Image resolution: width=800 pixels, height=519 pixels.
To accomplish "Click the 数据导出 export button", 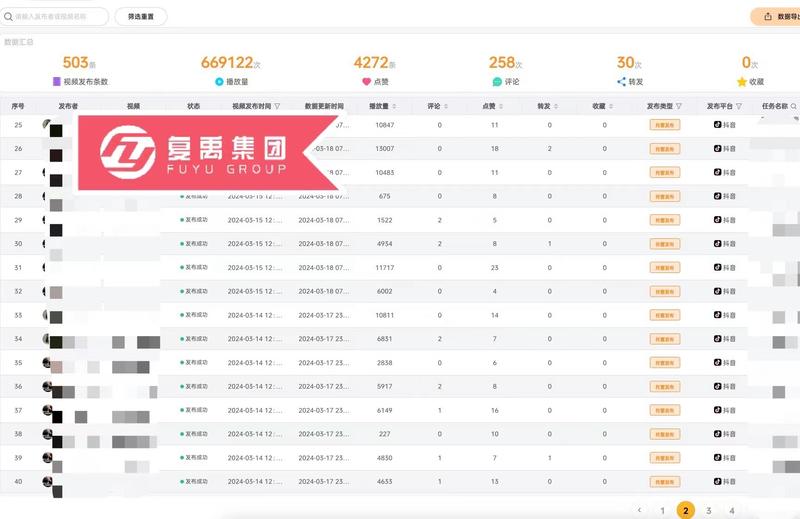I will [777, 17].
